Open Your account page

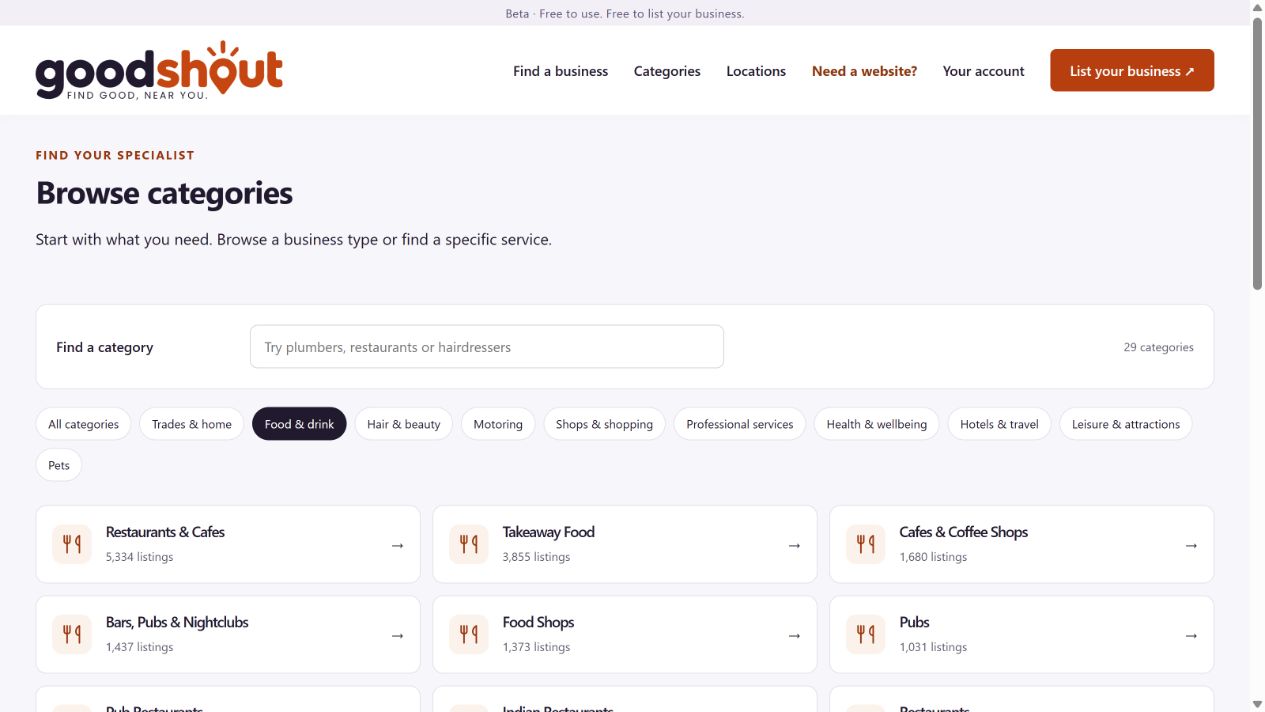pos(983,71)
